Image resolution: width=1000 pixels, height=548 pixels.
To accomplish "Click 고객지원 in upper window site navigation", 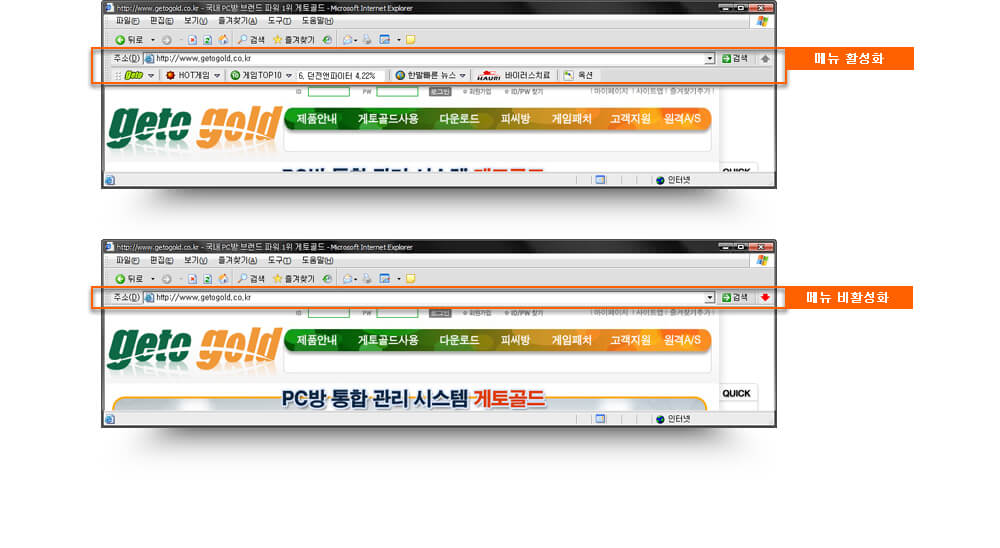I will point(630,119).
